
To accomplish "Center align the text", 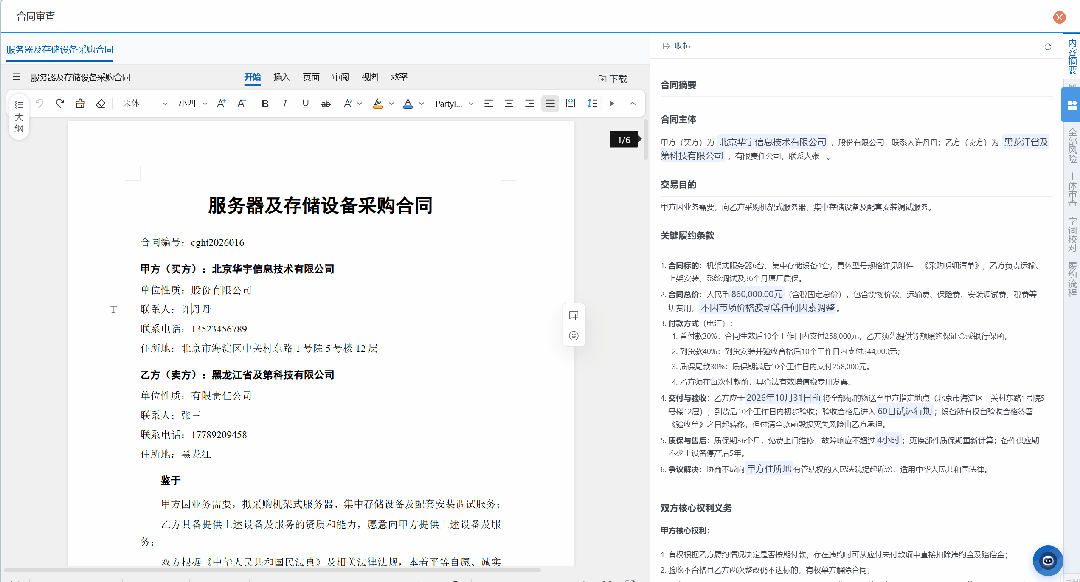I will (509, 103).
